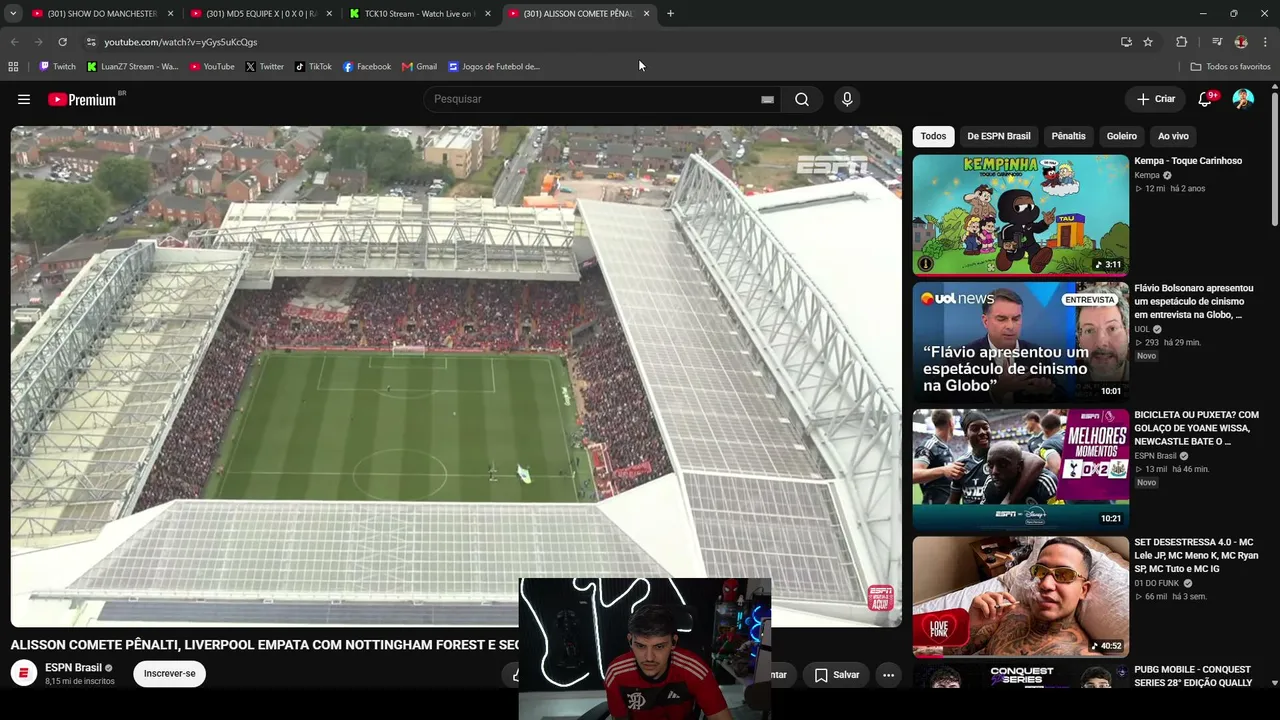
Task: Close the TCK10 Stream tab
Action: (x=488, y=14)
